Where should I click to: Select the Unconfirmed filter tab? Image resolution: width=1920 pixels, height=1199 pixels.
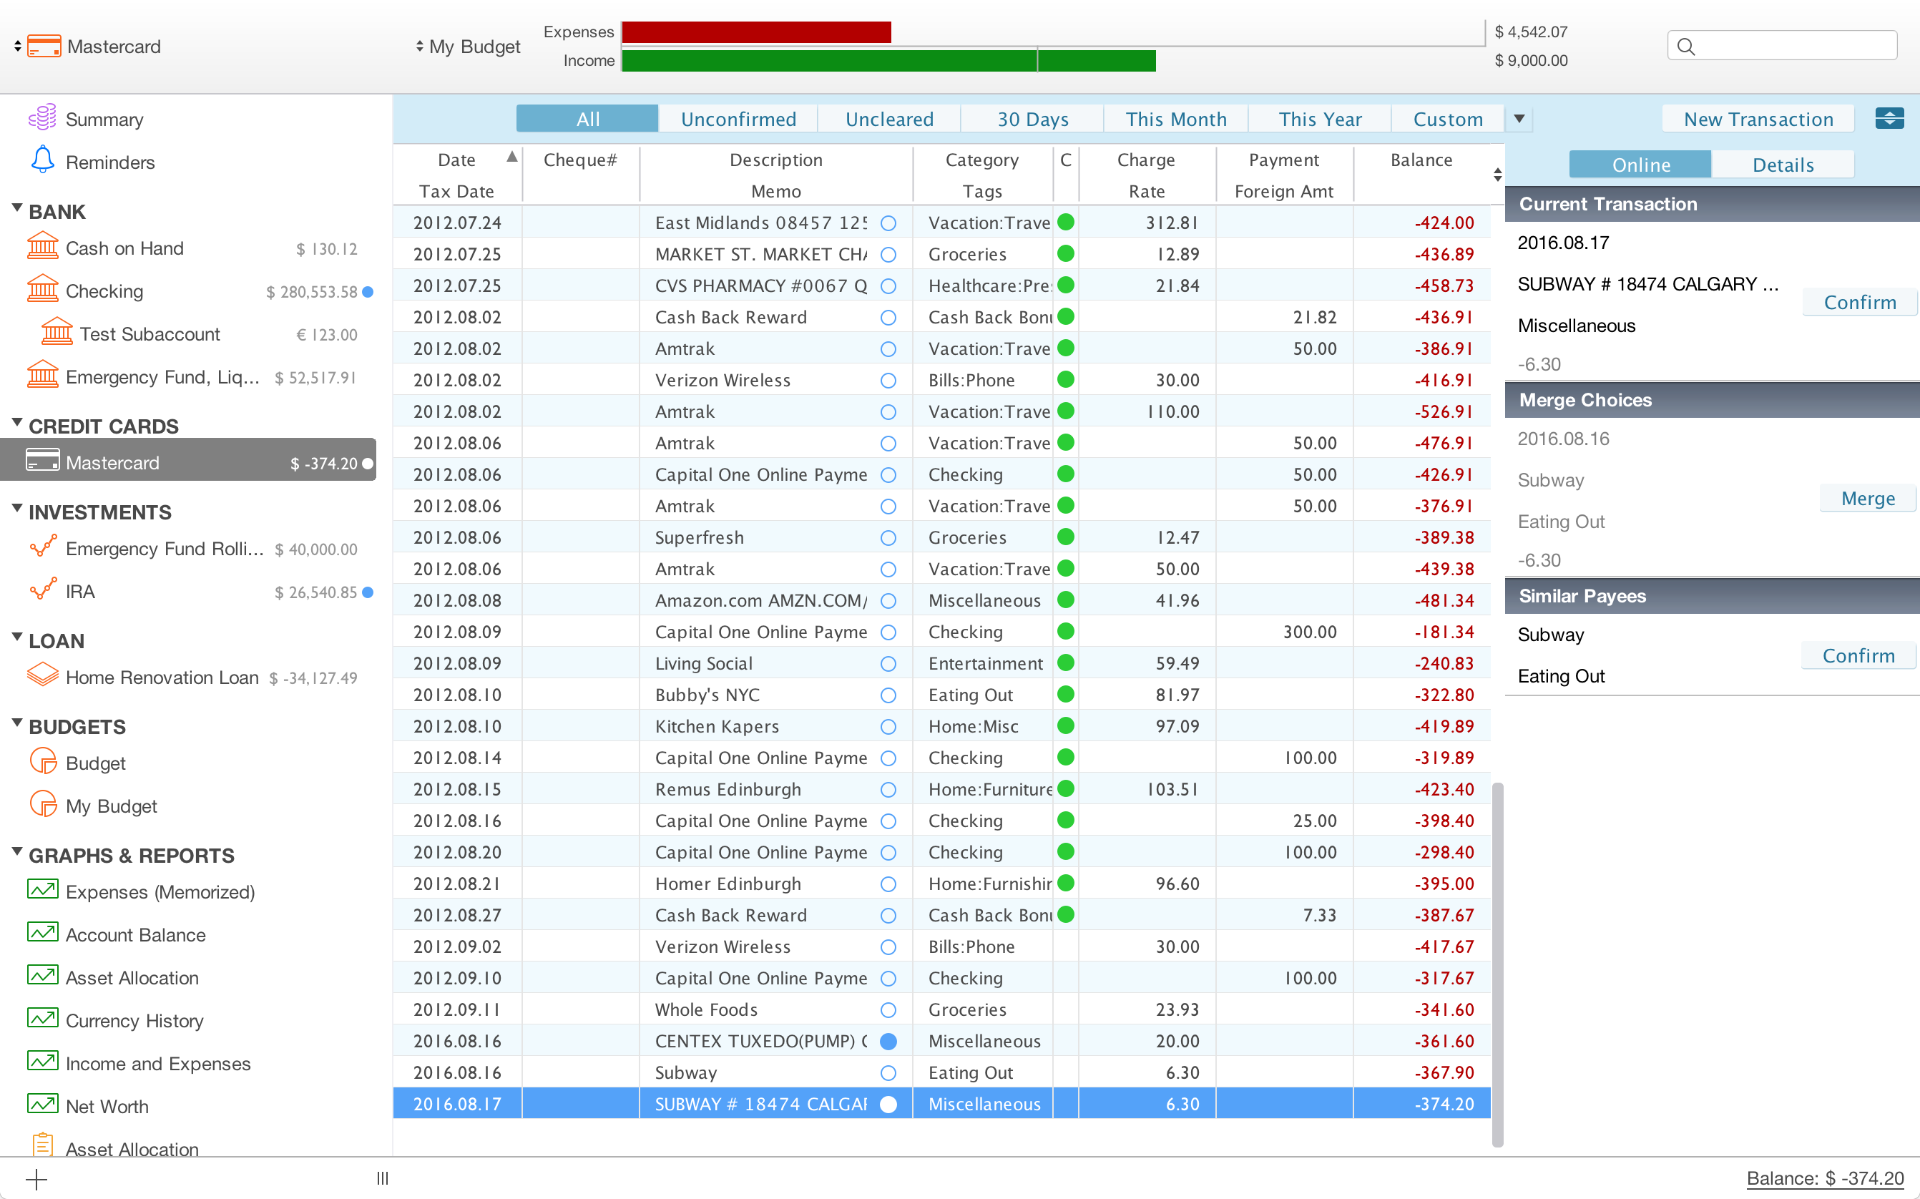pyautogui.click(x=738, y=119)
